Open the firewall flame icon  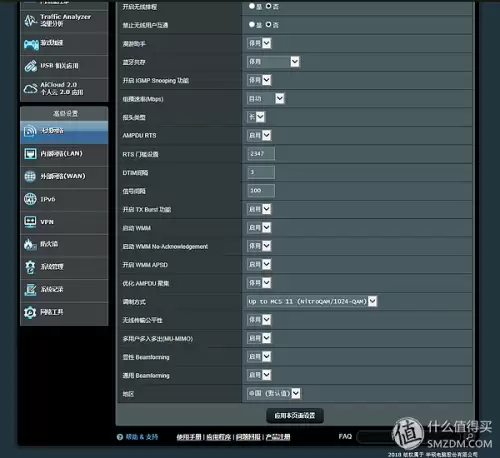pos(30,244)
